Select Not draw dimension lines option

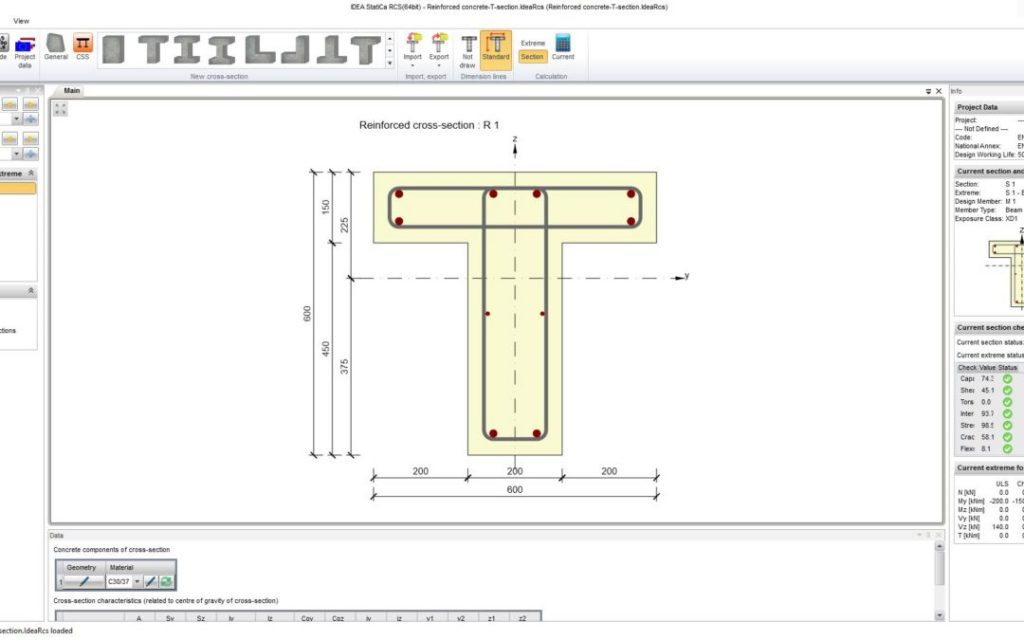[468, 52]
